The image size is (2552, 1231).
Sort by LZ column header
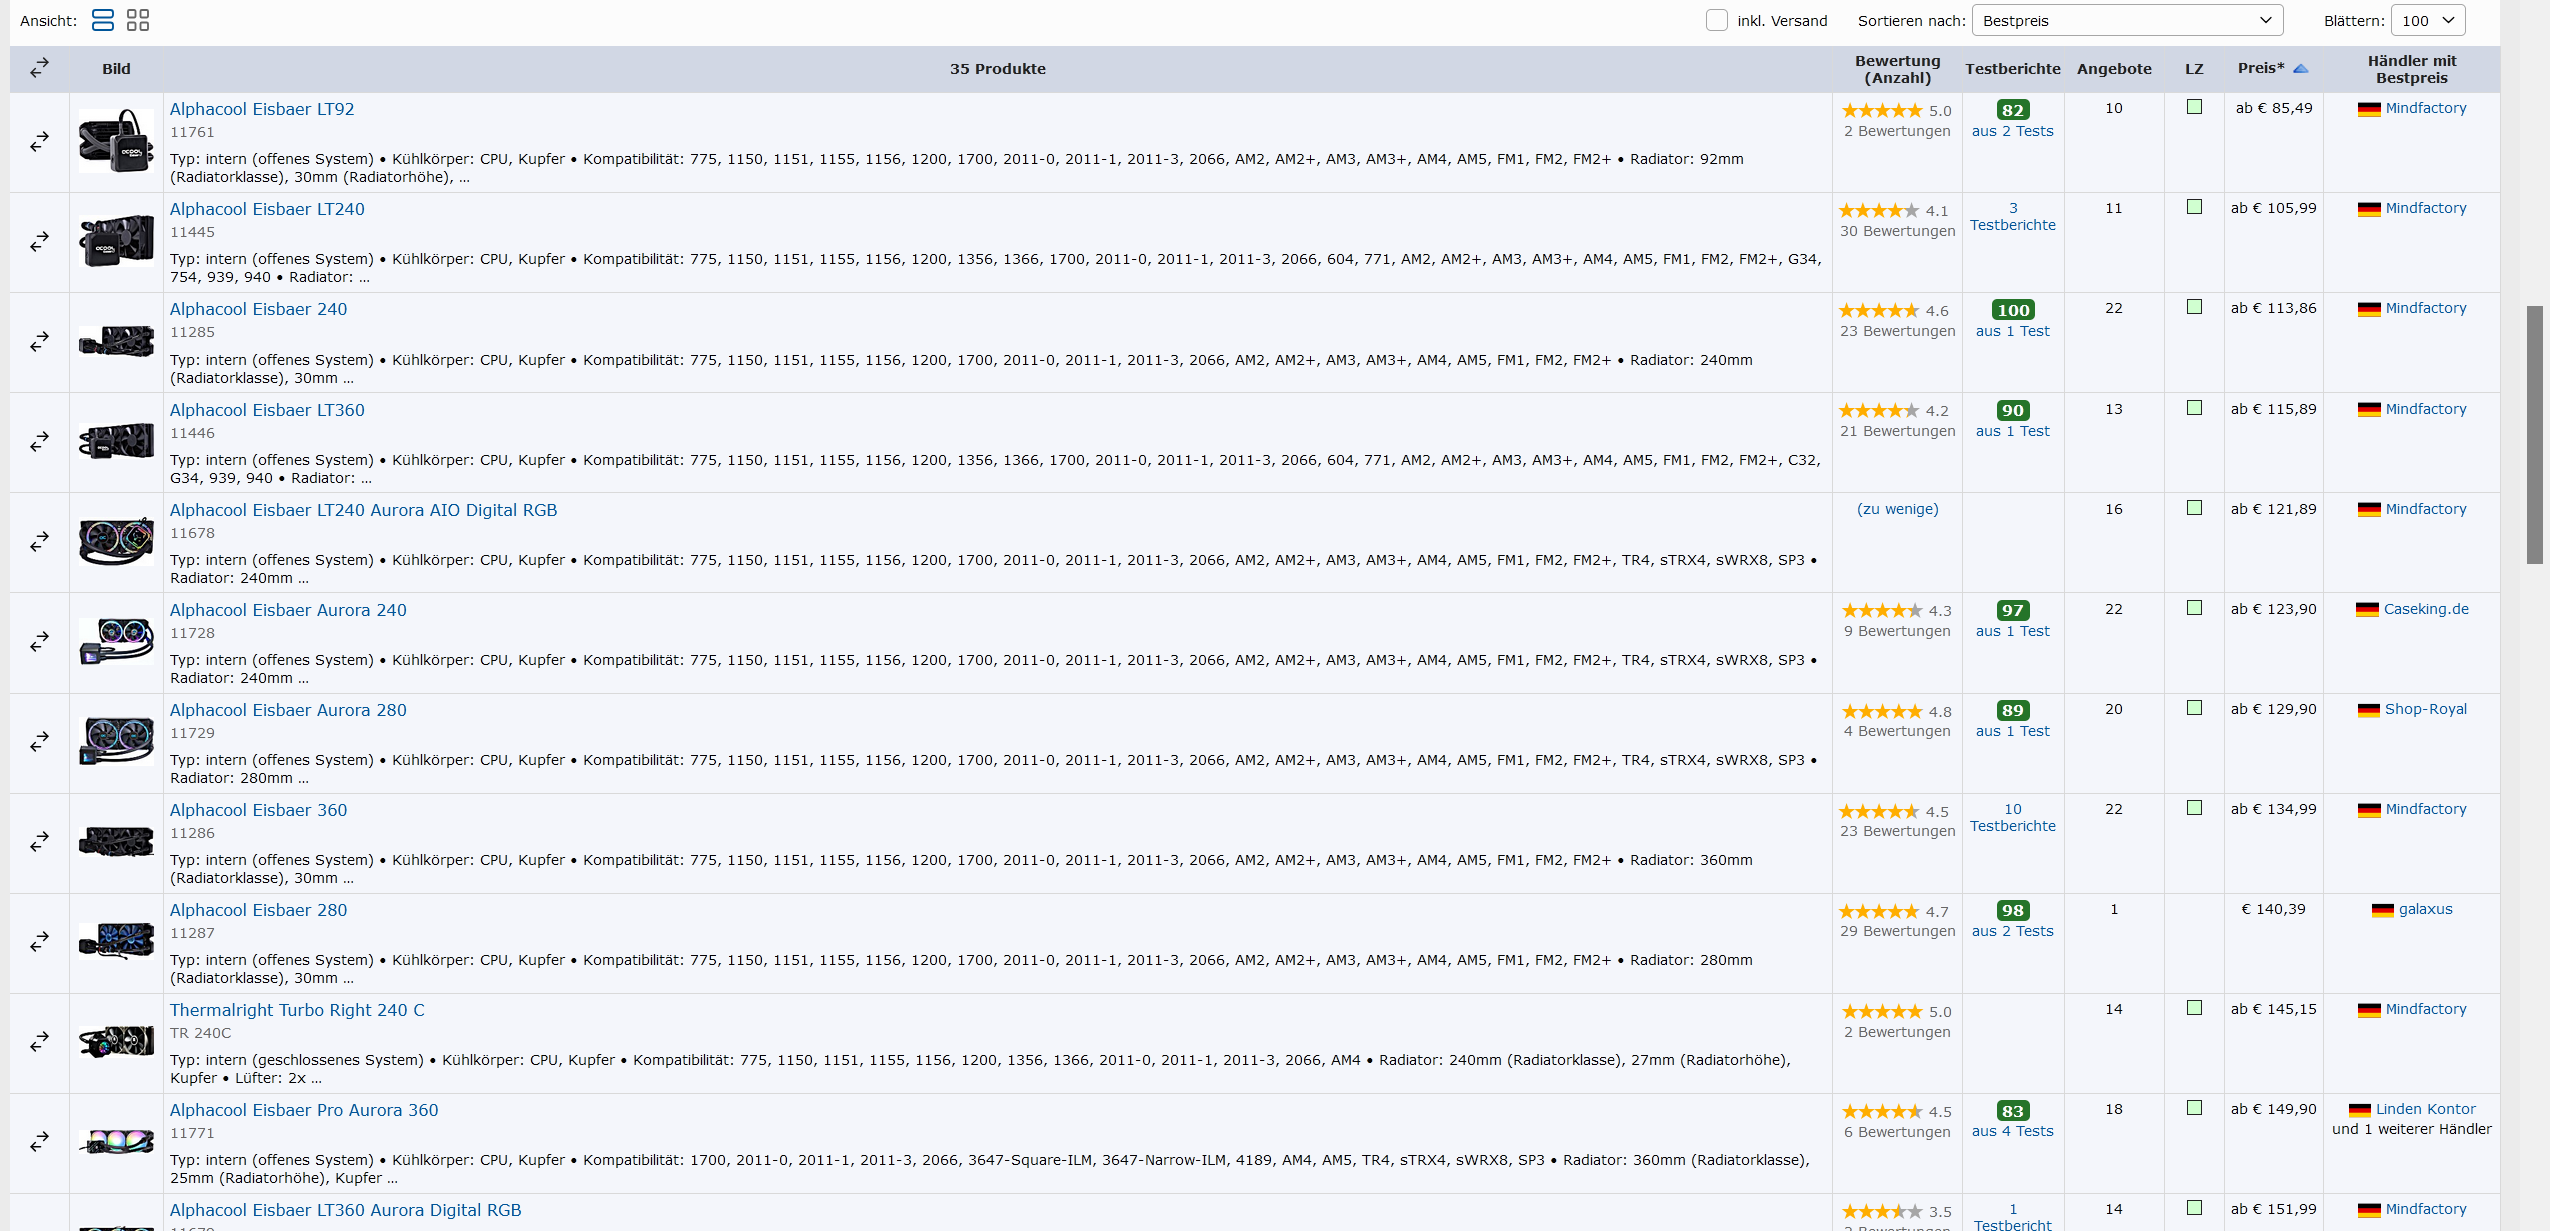pos(2194,69)
